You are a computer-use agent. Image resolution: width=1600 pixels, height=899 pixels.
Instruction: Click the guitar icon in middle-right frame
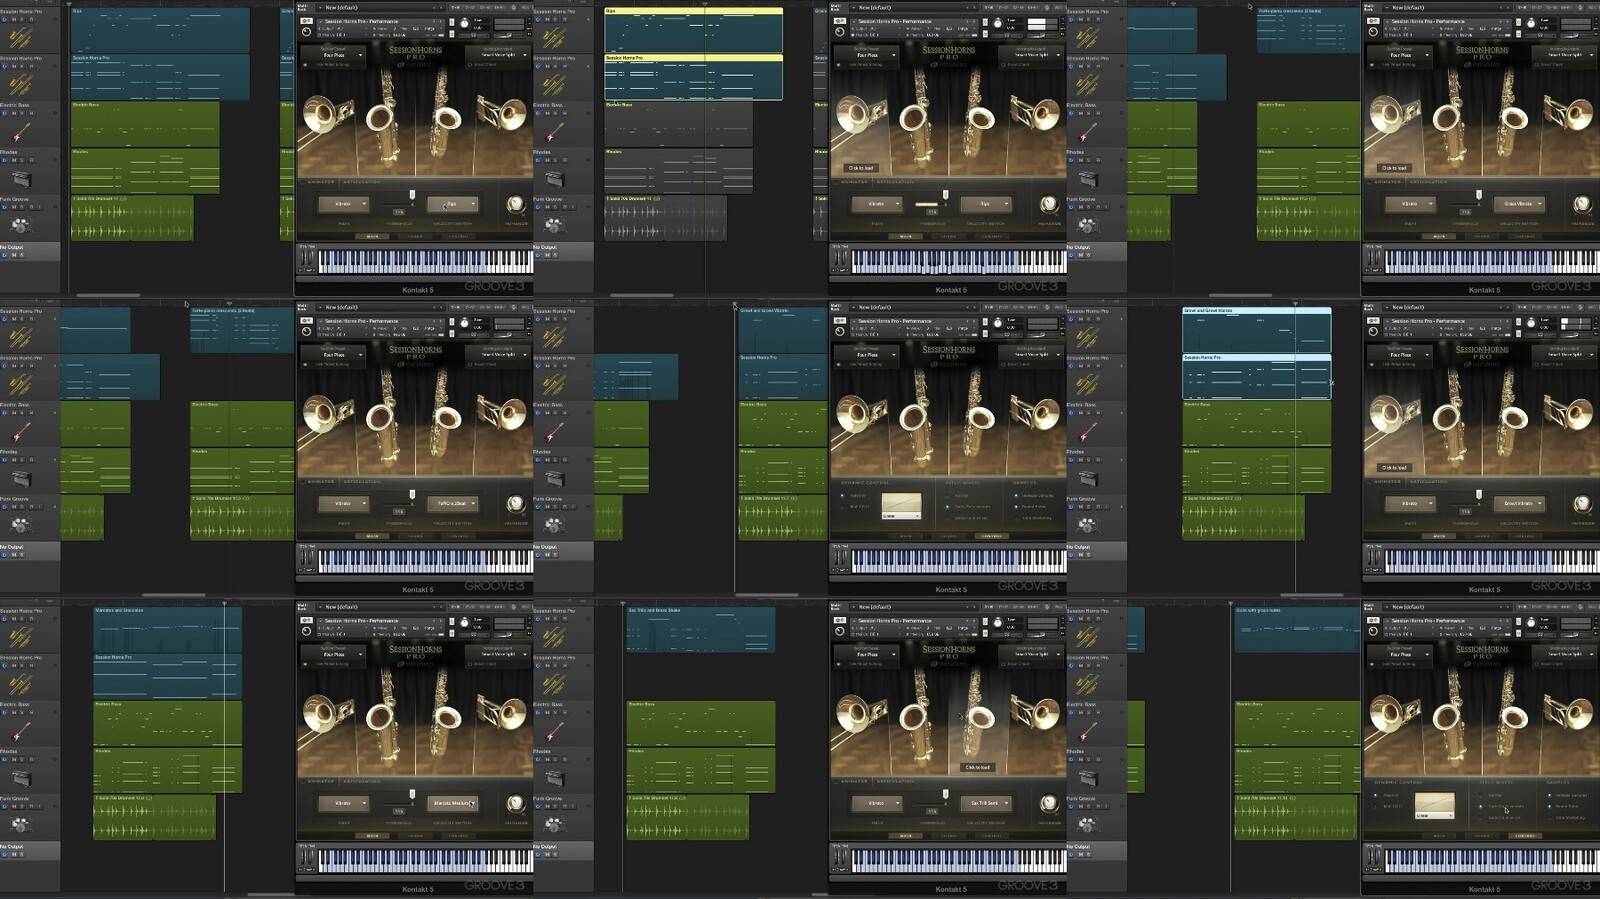[x=1087, y=432]
